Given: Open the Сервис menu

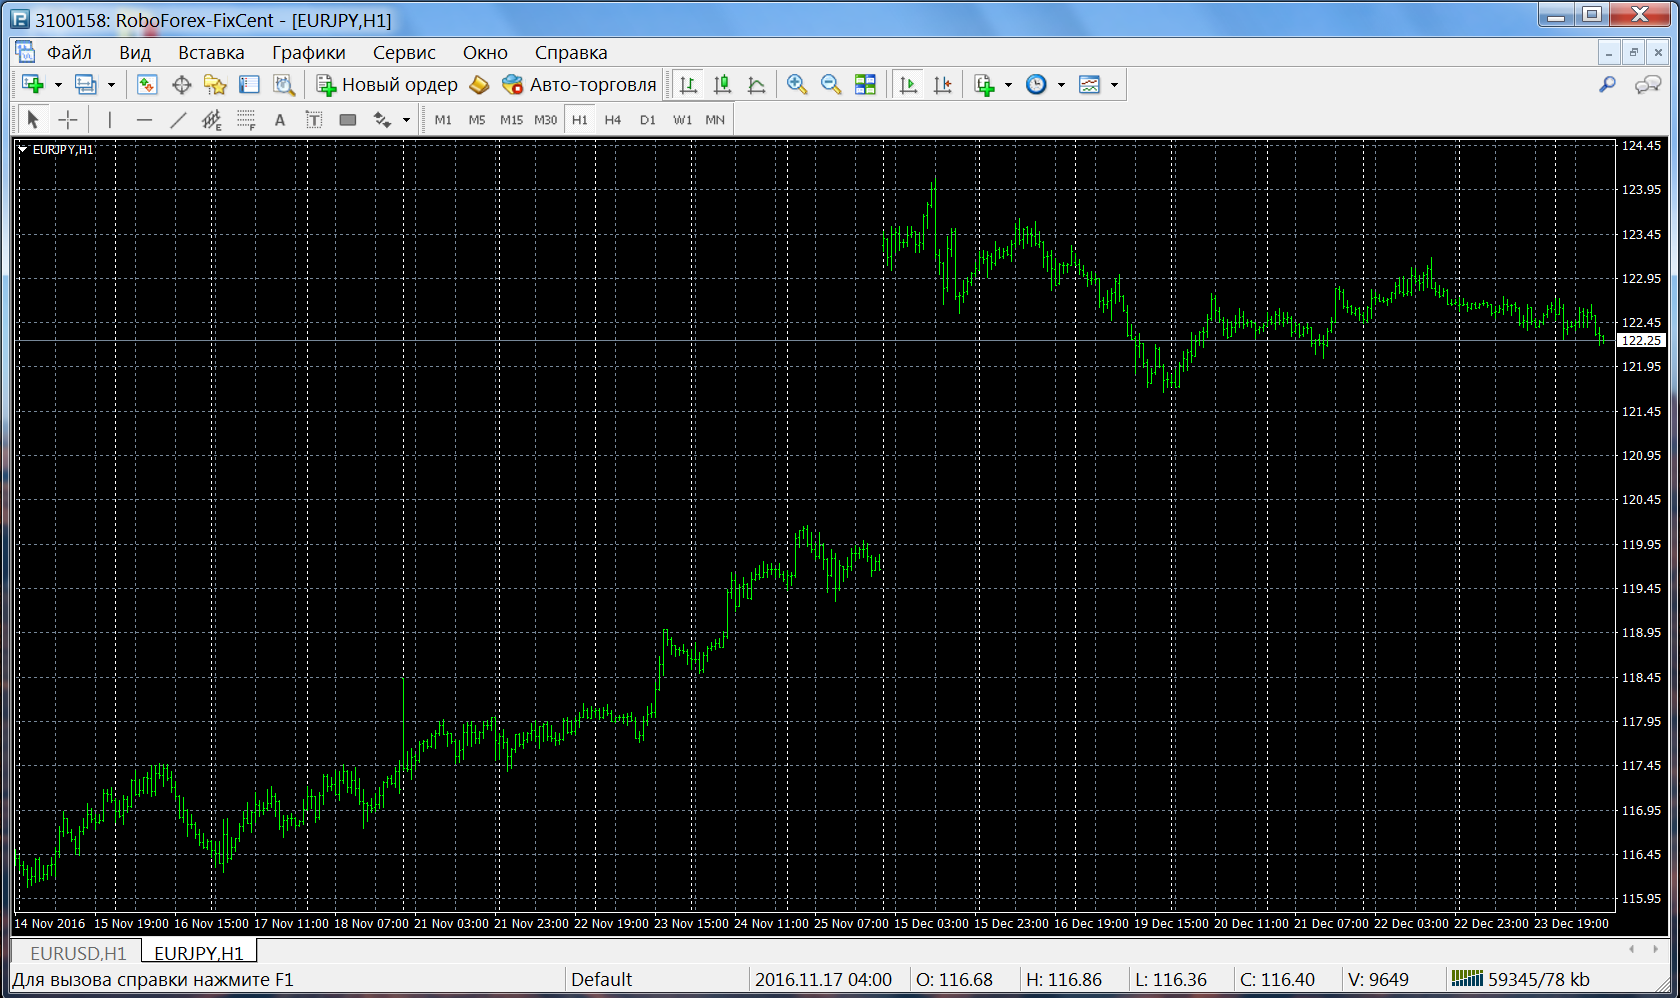Looking at the screenshot, I should click(404, 53).
